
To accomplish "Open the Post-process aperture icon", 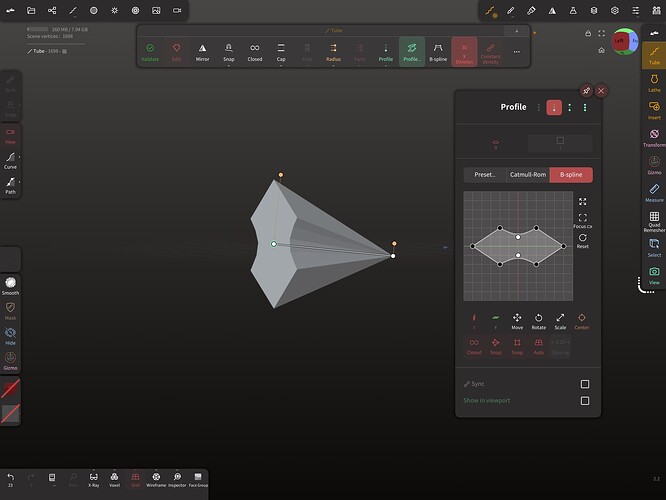I will click(135, 11).
